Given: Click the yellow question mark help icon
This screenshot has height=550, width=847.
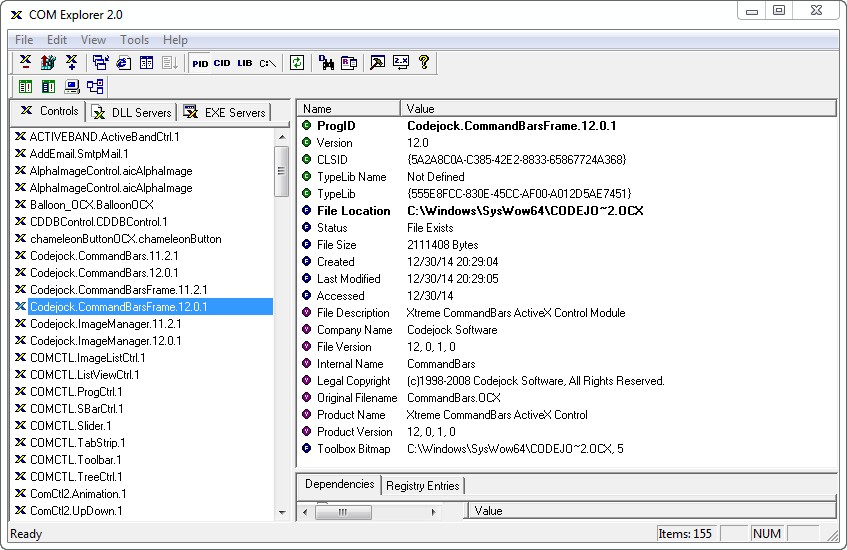Looking at the screenshot, I should 424,63.
